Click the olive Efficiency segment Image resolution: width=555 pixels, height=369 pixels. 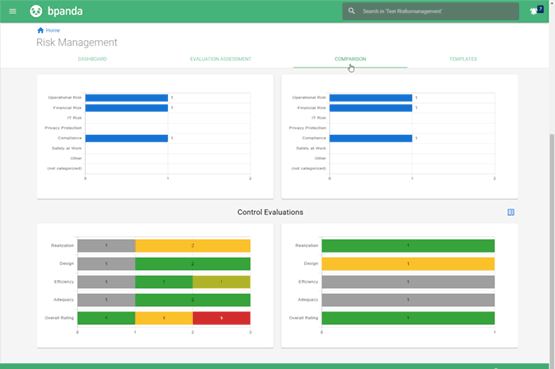pos(222,282)
